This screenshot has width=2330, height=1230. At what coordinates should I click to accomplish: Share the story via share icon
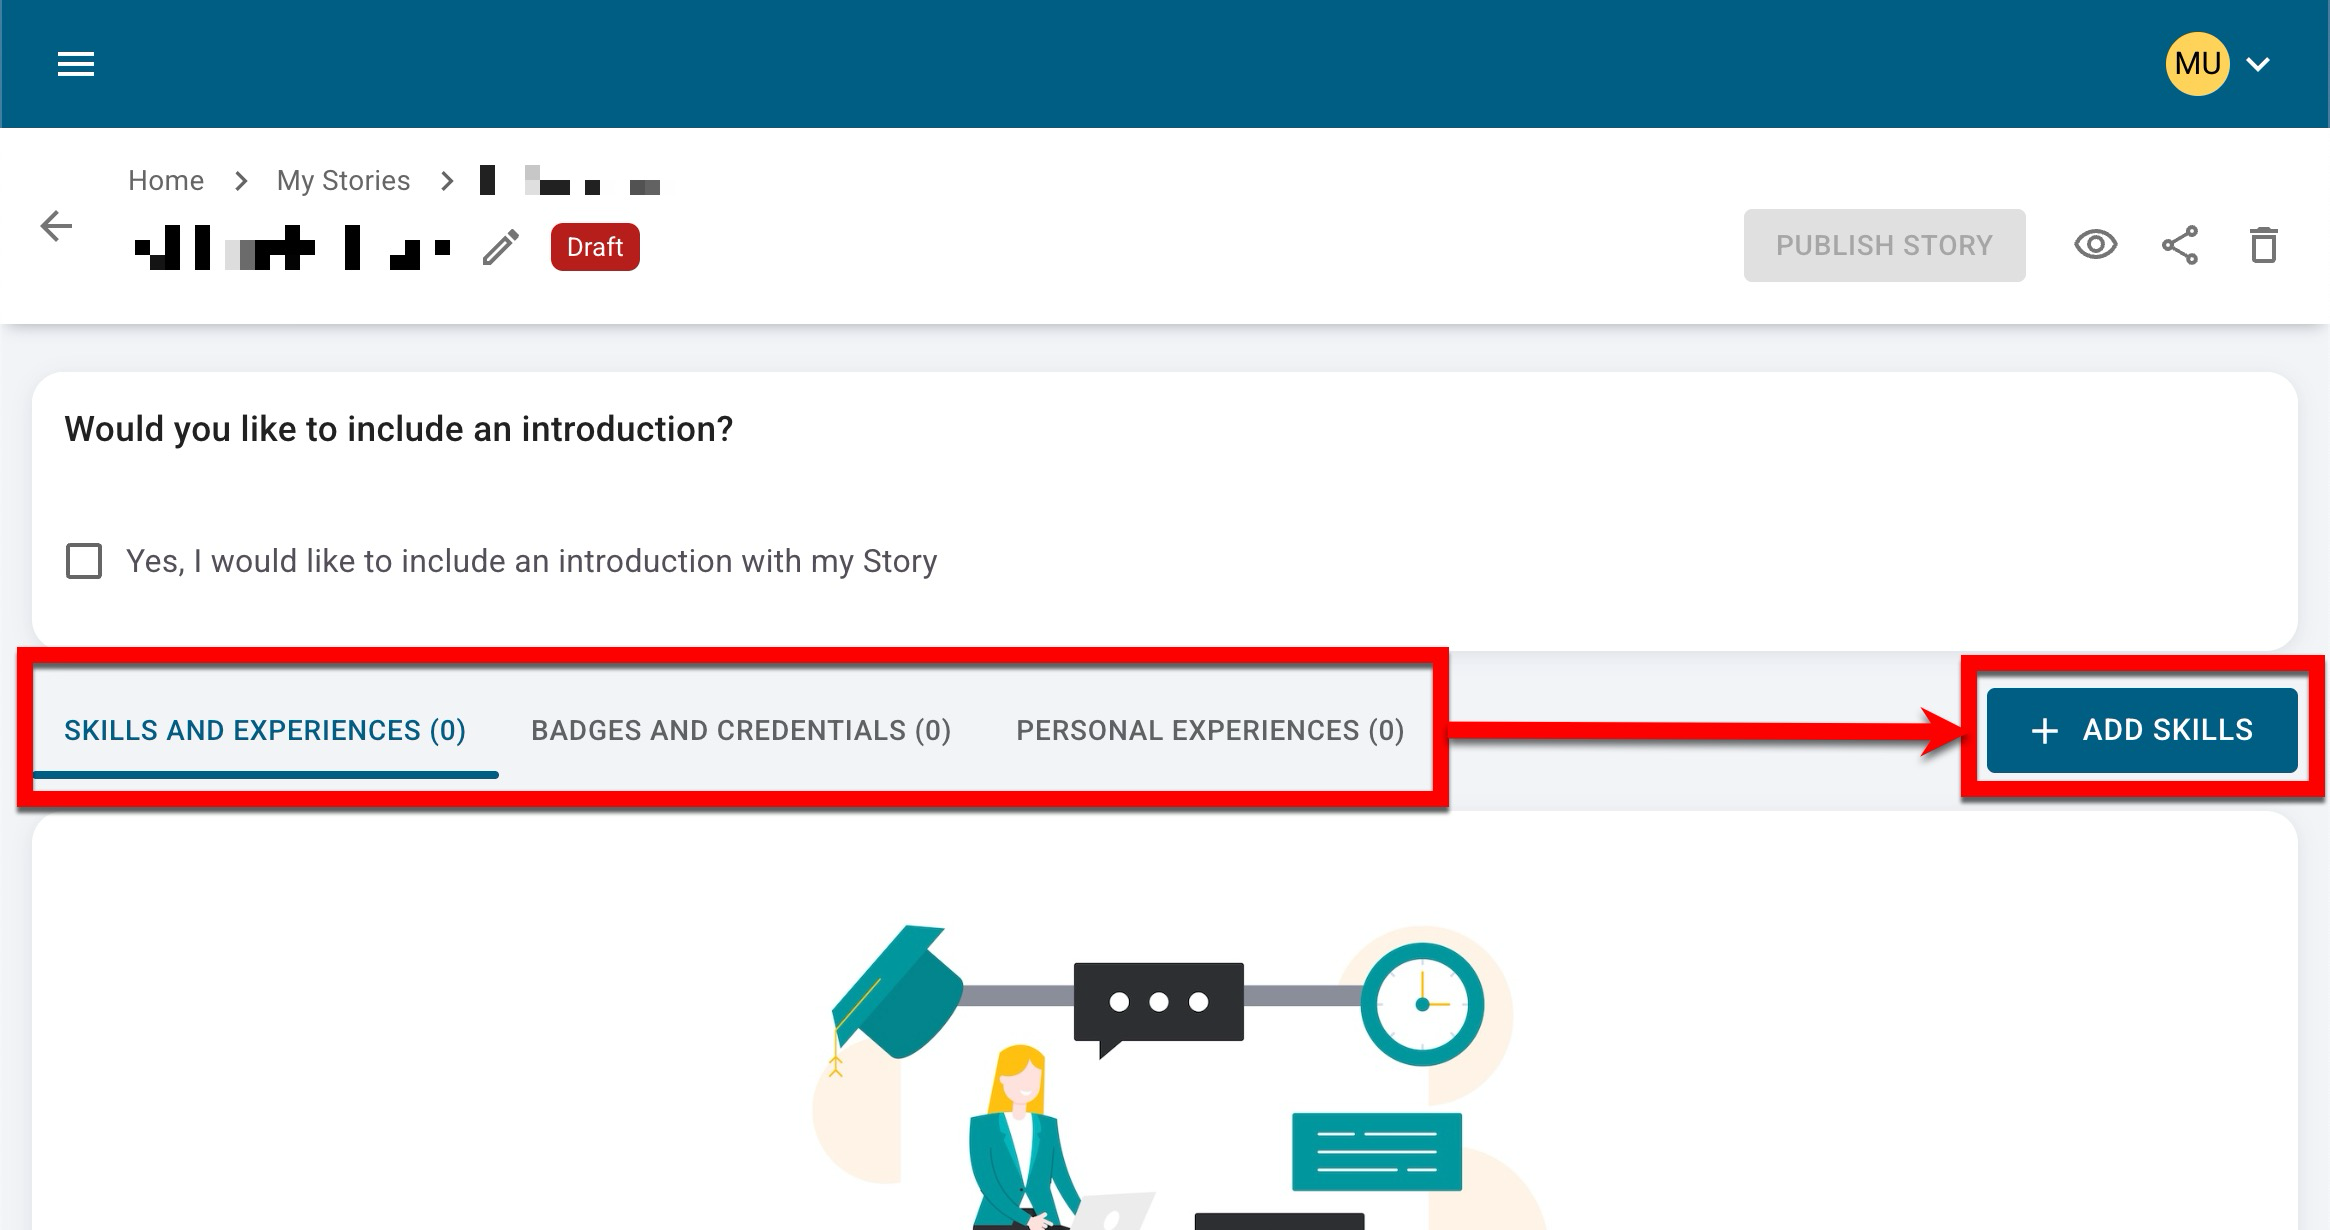tap(2179, 245)
